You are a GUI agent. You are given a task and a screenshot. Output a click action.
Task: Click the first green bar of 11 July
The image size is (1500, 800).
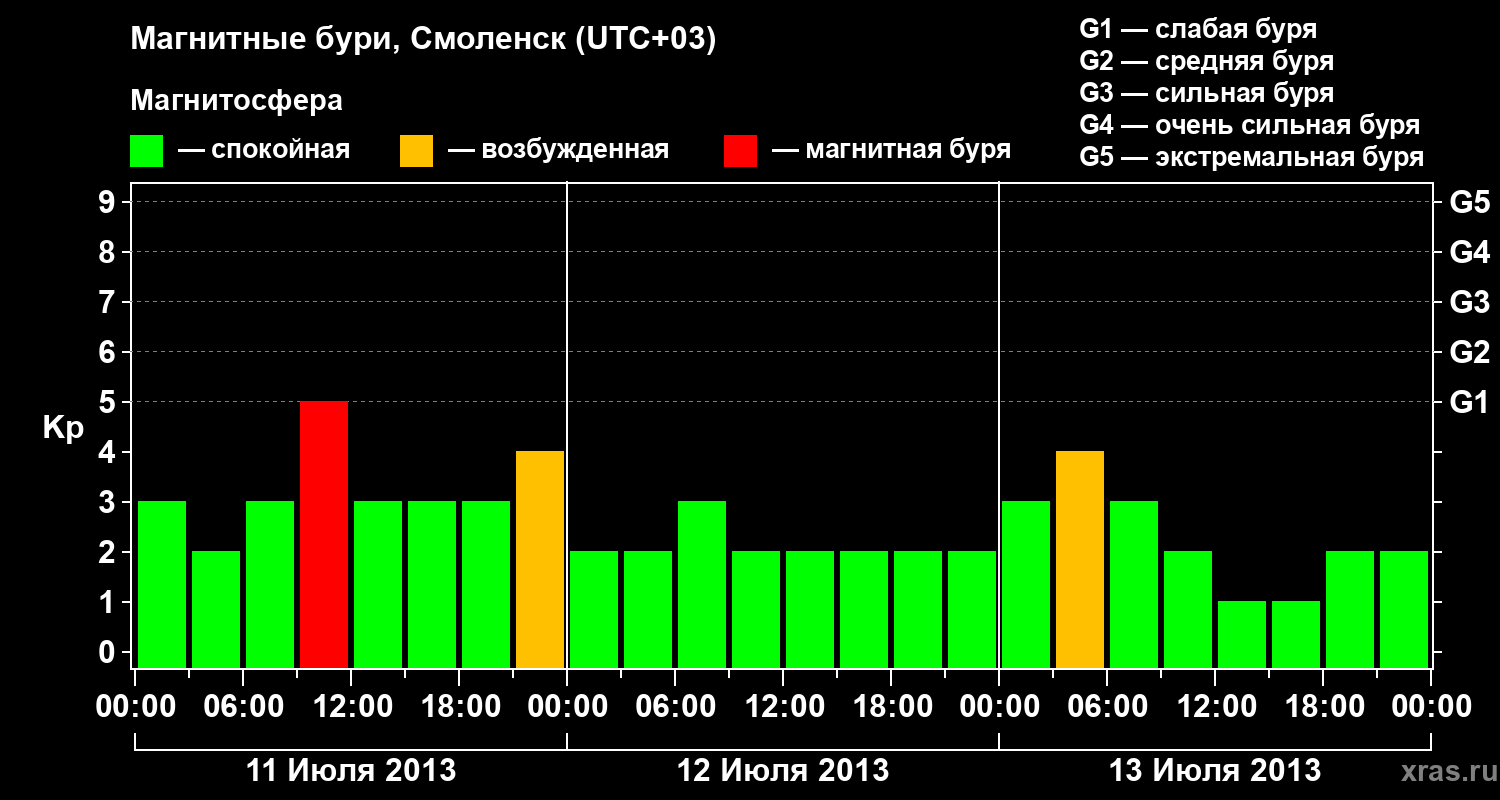coord(162,584)
